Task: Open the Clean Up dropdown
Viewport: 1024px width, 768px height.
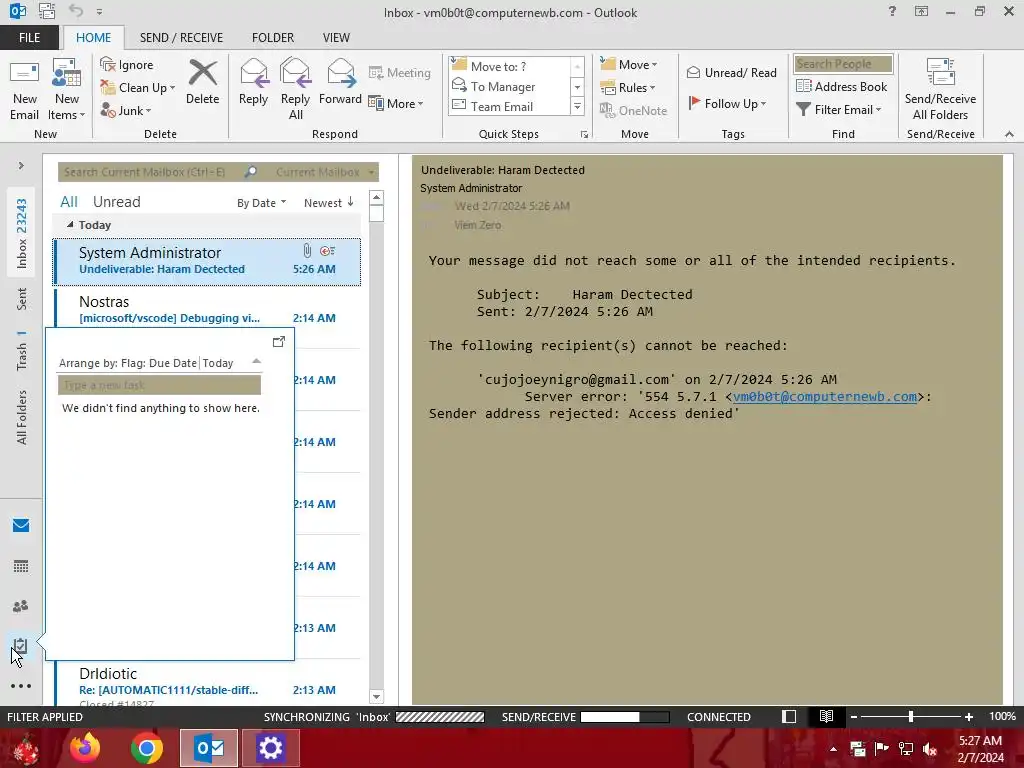Action: click(x=138, y=88)
